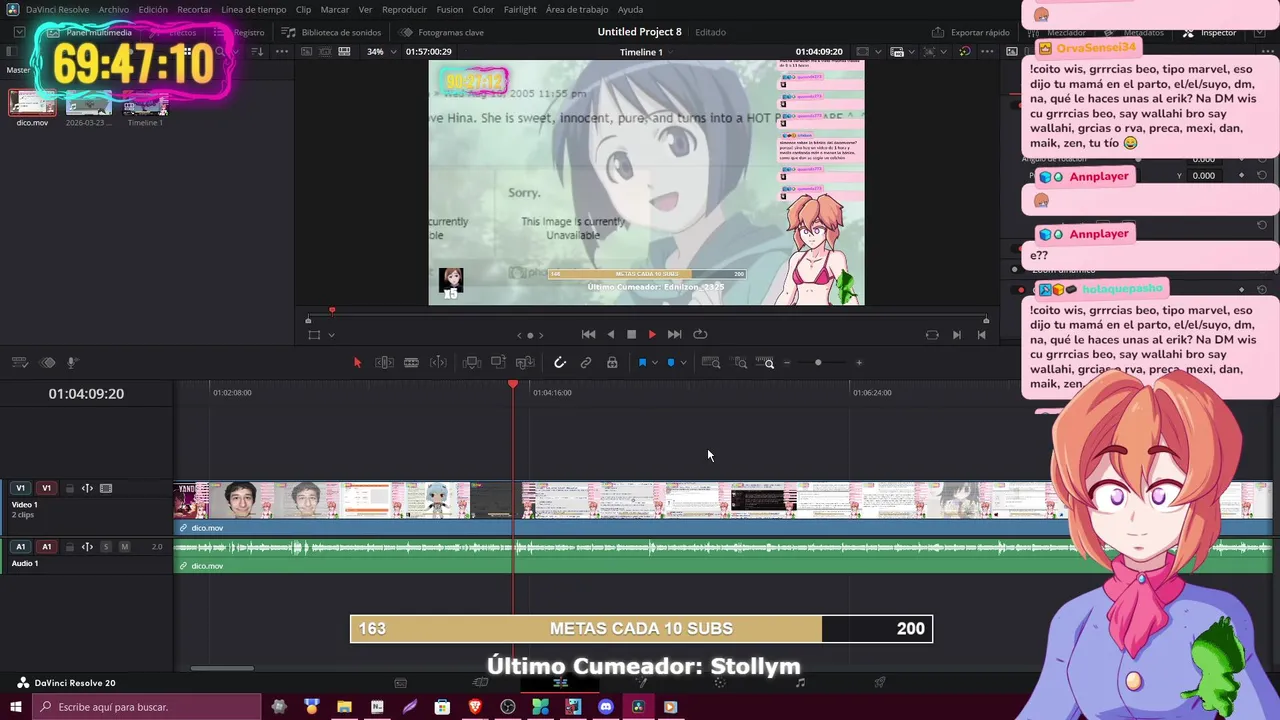
Task: Open the Archivo menu
Action: (x=113, y=9)
